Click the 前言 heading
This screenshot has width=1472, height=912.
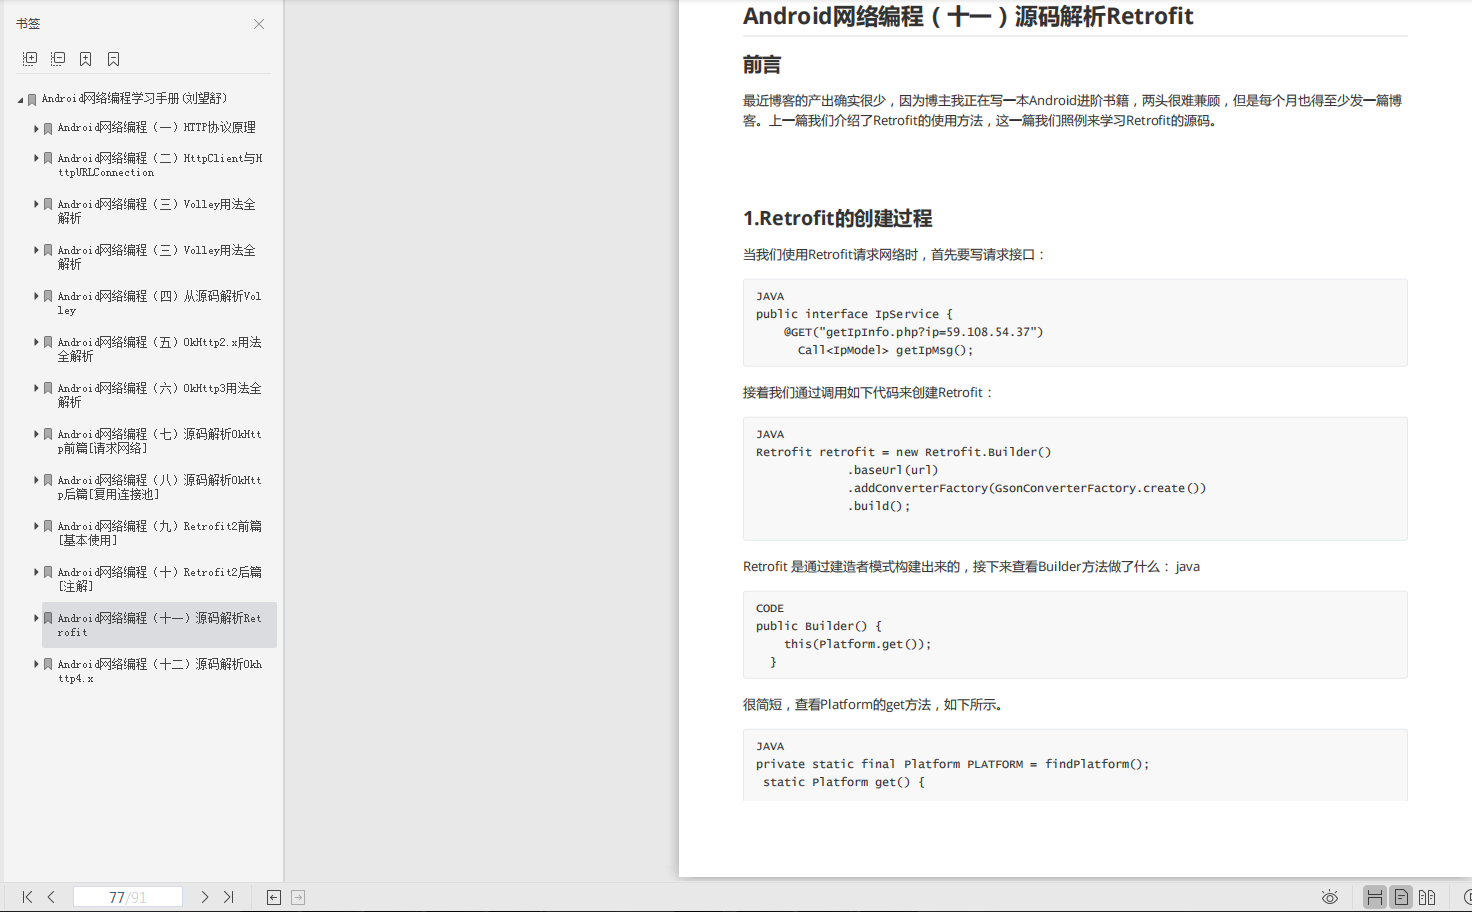pos(762,65)
